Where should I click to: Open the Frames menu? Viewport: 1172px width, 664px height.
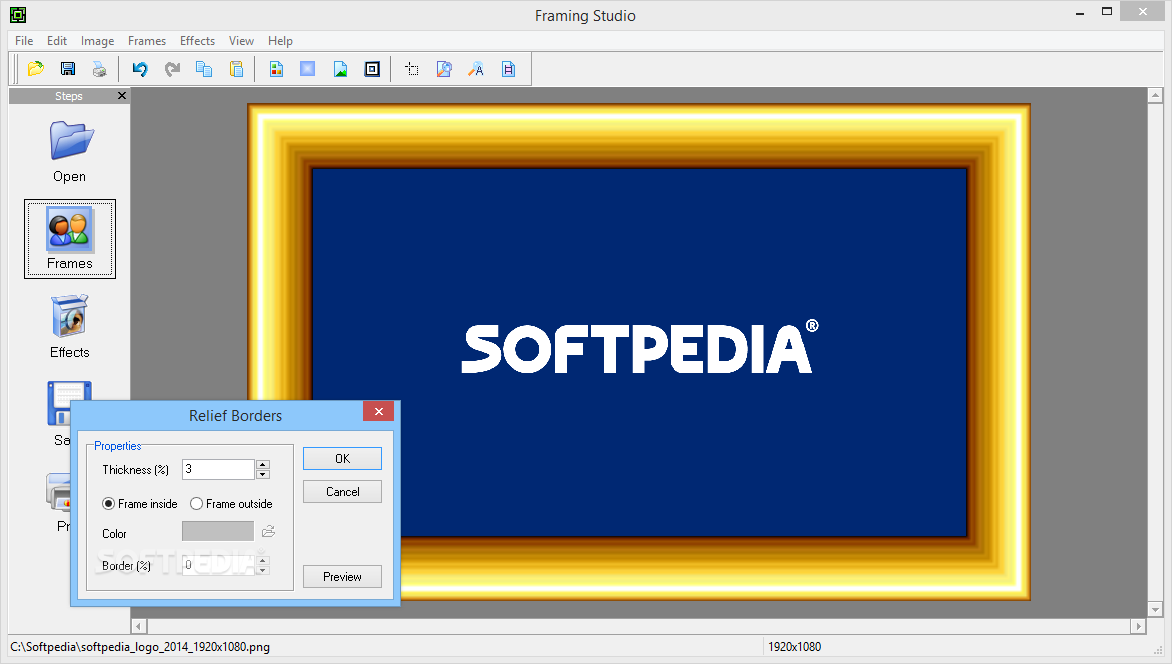coord(146,40)
